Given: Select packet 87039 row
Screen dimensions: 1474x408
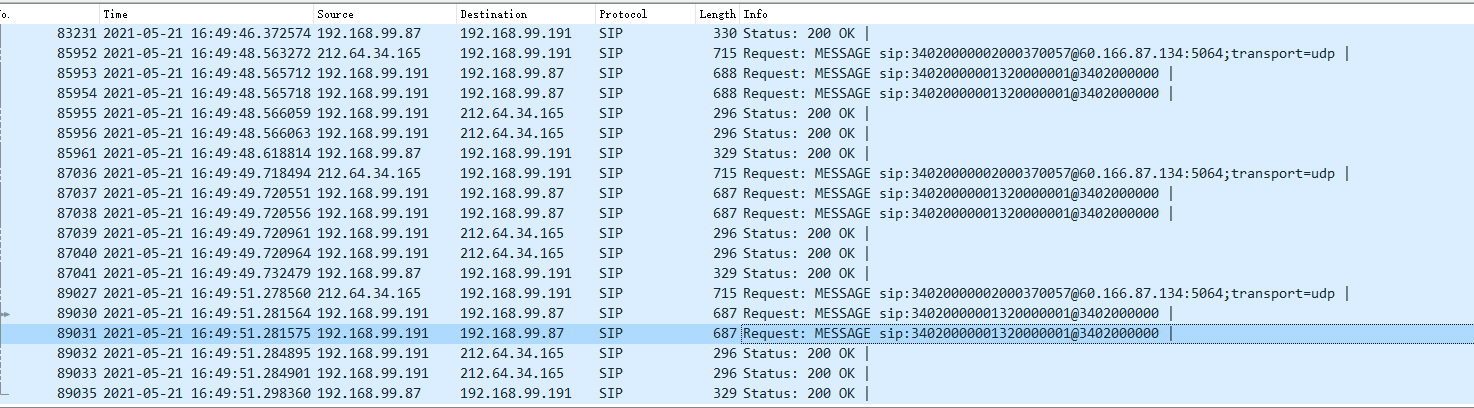Looking at the screenshot, I should (x=400, y=233).
